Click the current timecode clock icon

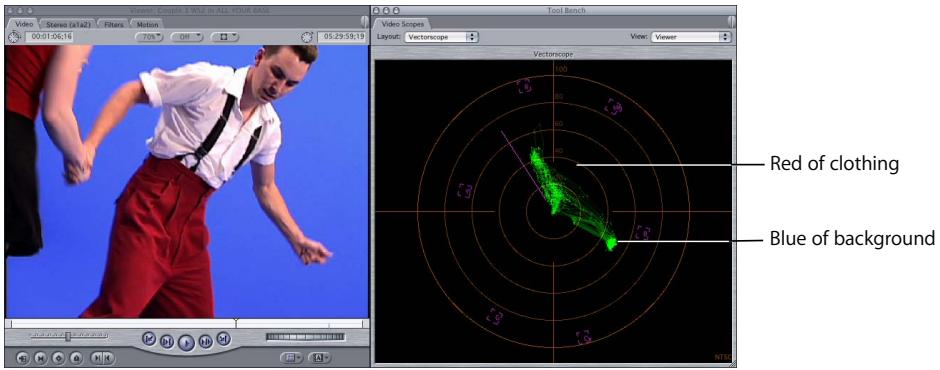[x=308, y=37]
